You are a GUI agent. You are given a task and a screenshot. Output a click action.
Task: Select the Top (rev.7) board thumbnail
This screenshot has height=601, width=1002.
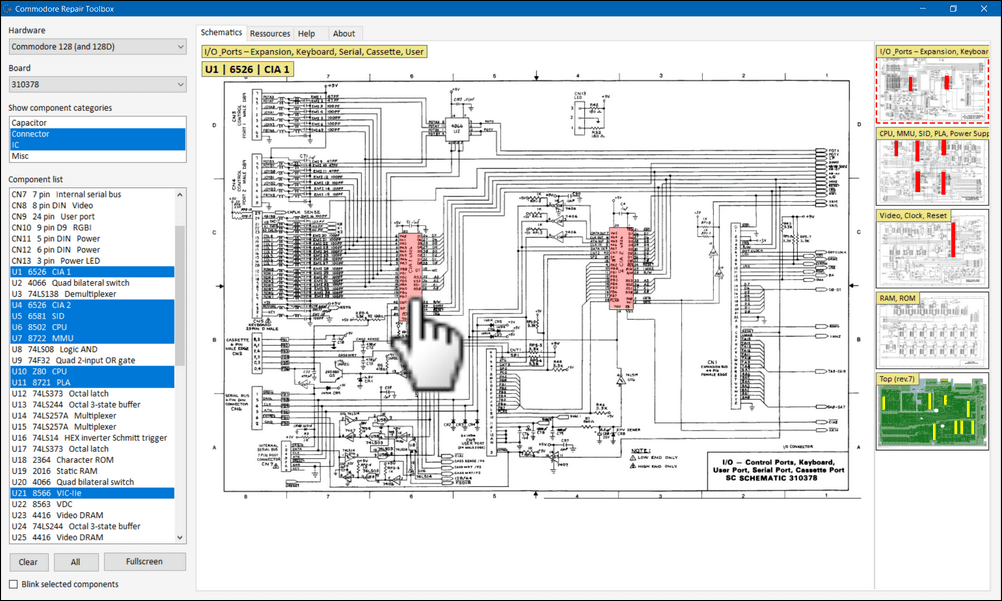(932, 412)
